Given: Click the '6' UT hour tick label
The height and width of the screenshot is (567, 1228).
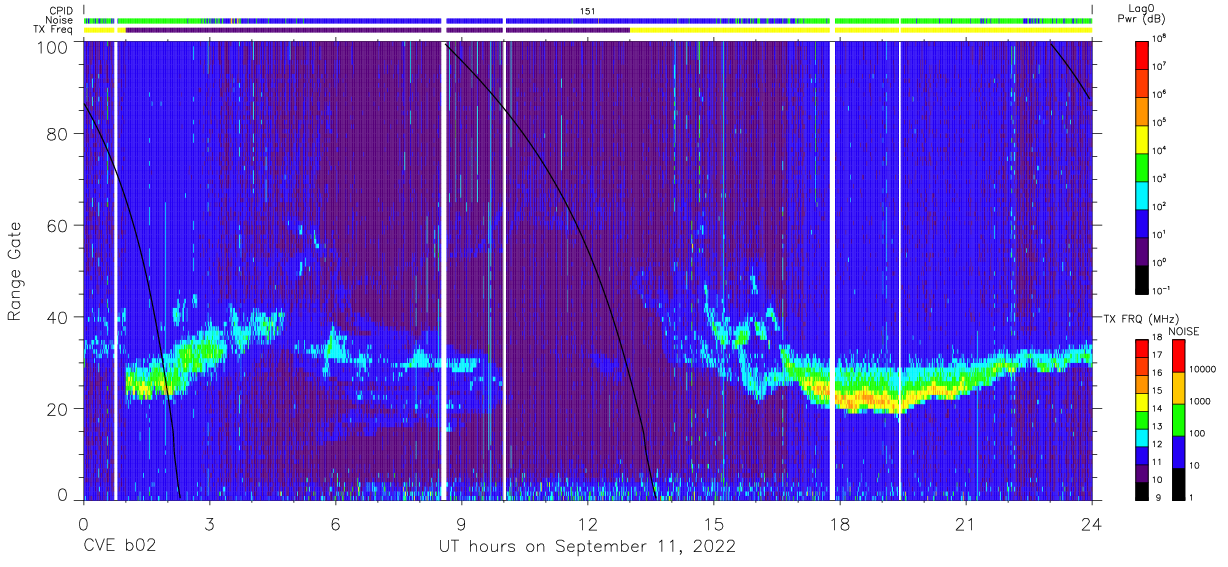Looking at the screenshot, I should pyautogui.click(x=336, y=524).
